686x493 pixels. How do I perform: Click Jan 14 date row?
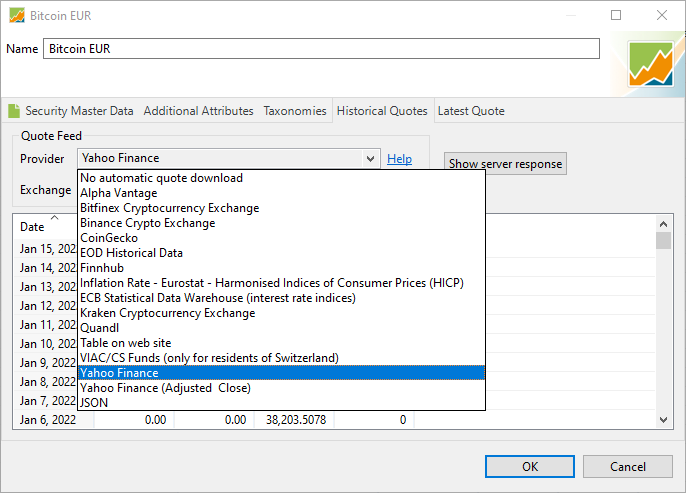click(47, 268)
